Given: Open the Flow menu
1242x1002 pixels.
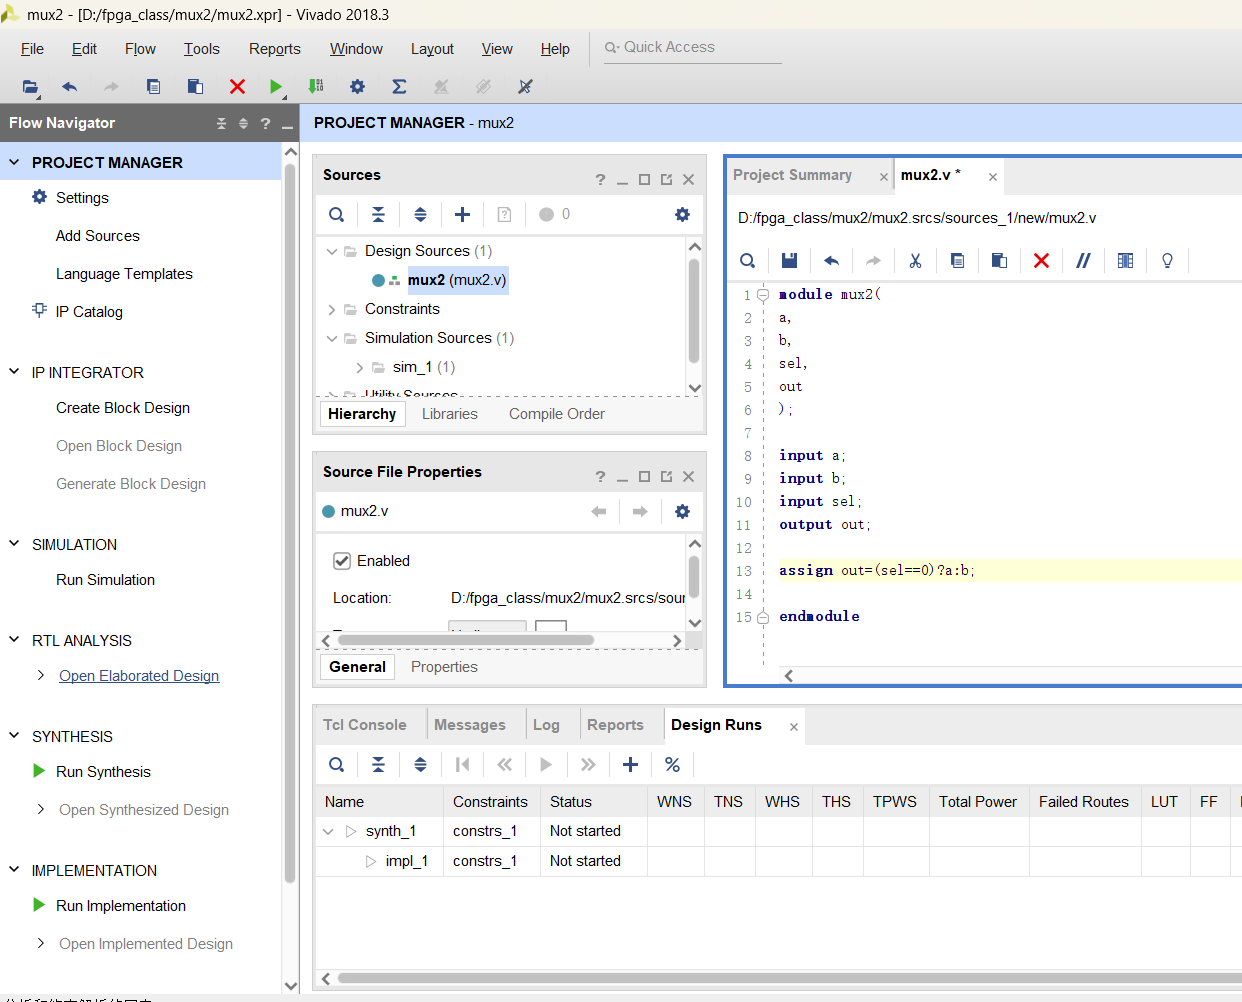Looking at the screenshot, I should 140,49.
